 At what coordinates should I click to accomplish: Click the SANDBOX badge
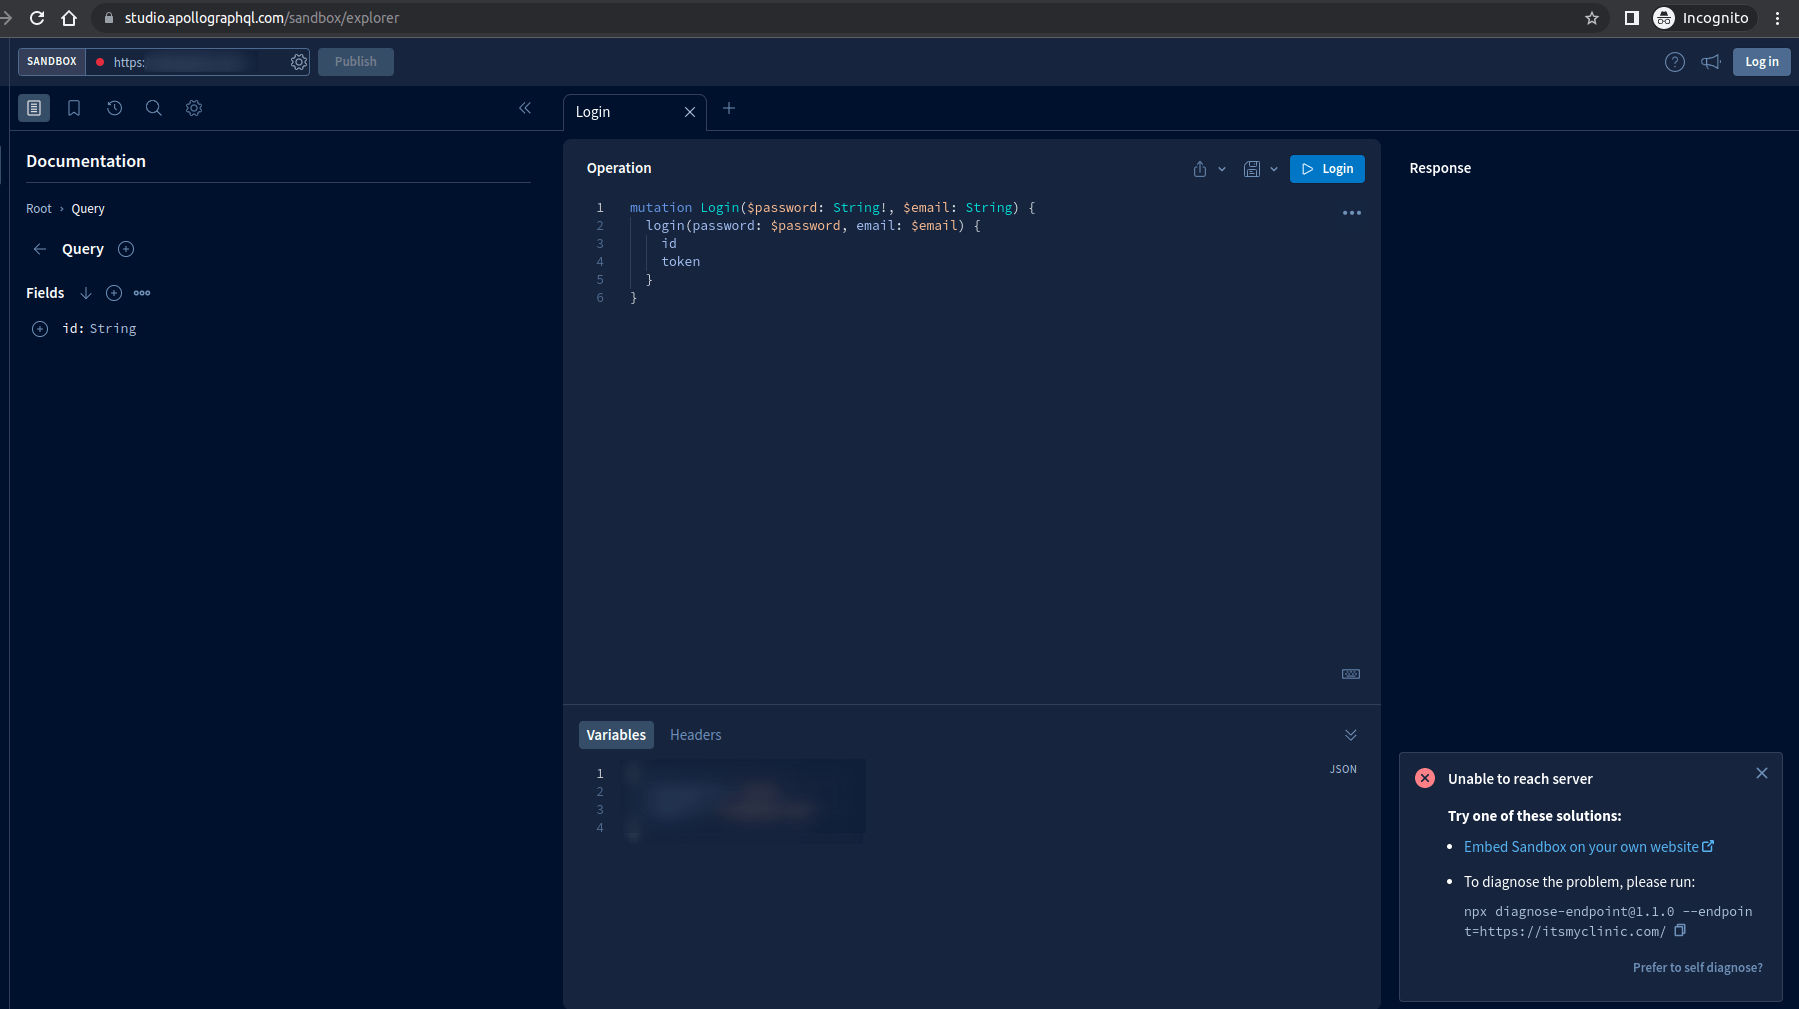point(52,62)
